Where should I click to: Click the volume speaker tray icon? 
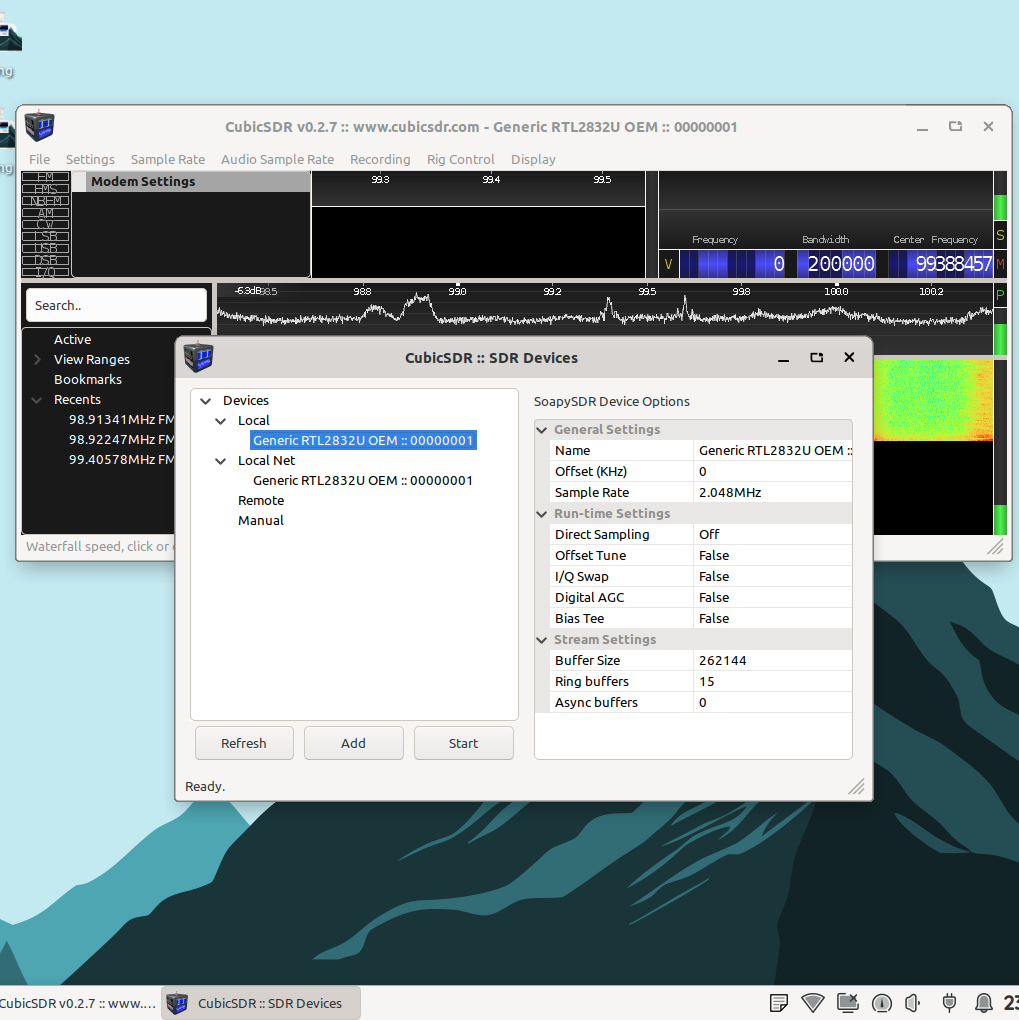tap(912, 1002)
